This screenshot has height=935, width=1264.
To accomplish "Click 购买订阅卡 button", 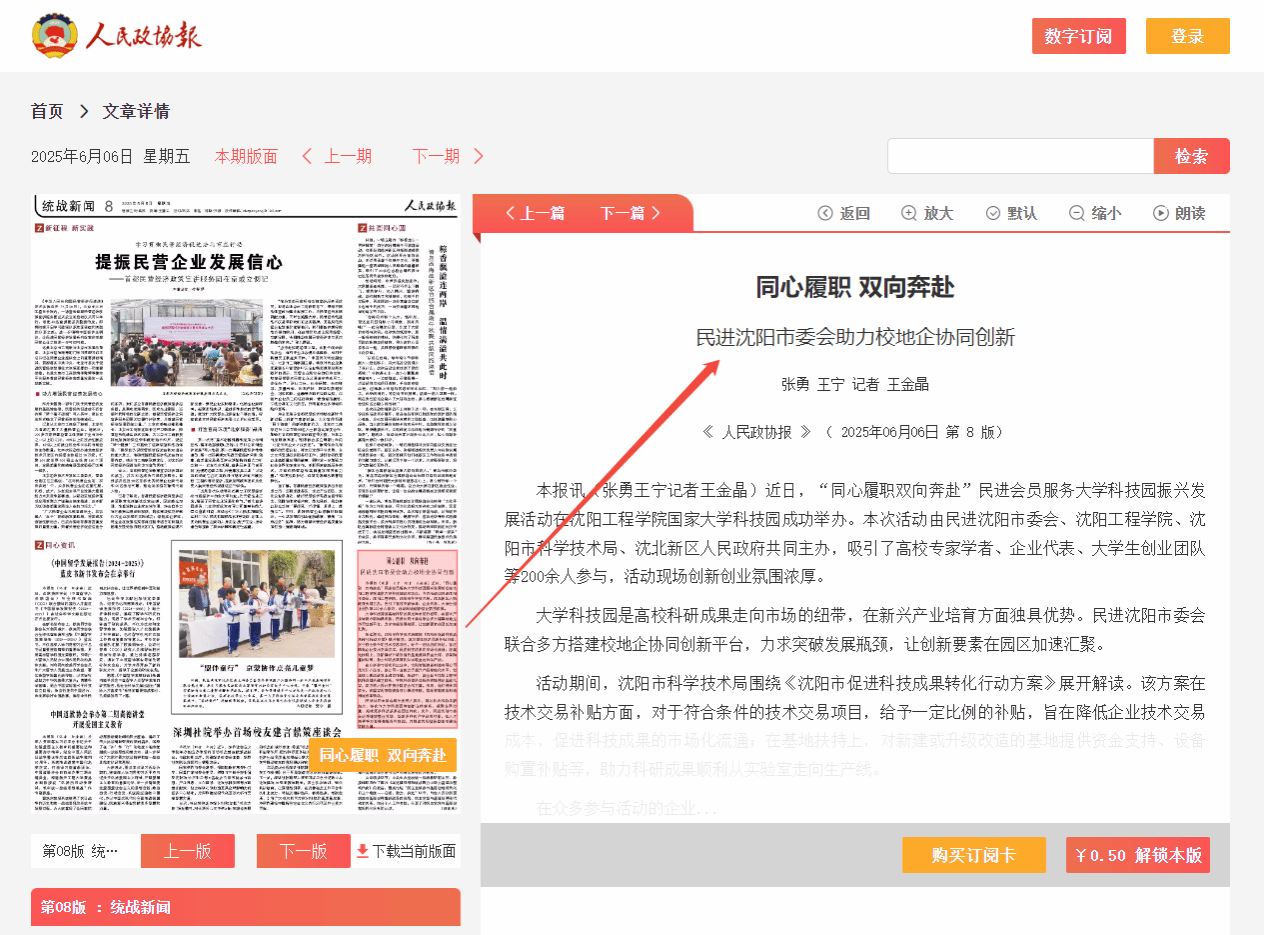I will 973,855.
